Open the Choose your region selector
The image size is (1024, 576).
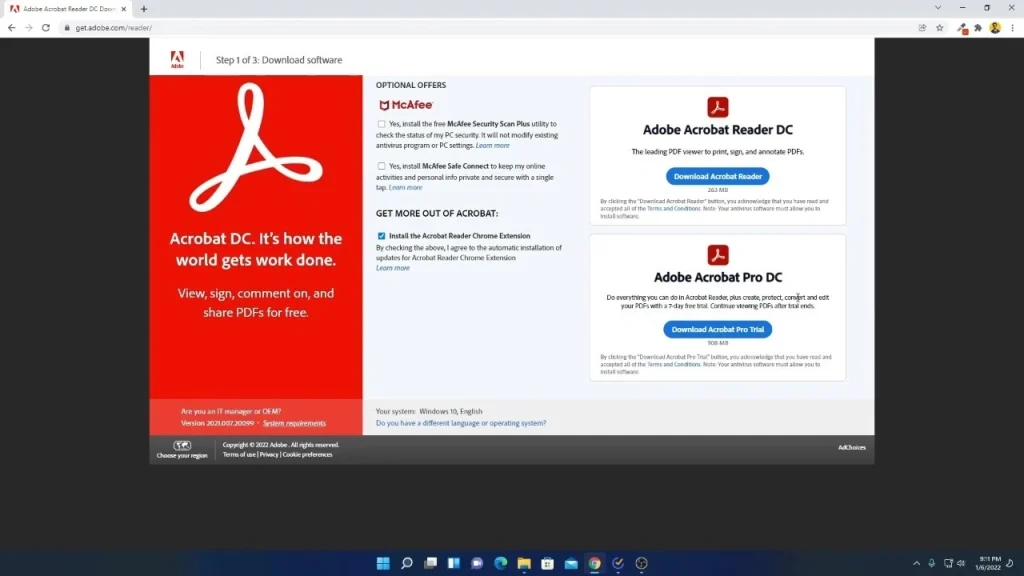(180, 451)
